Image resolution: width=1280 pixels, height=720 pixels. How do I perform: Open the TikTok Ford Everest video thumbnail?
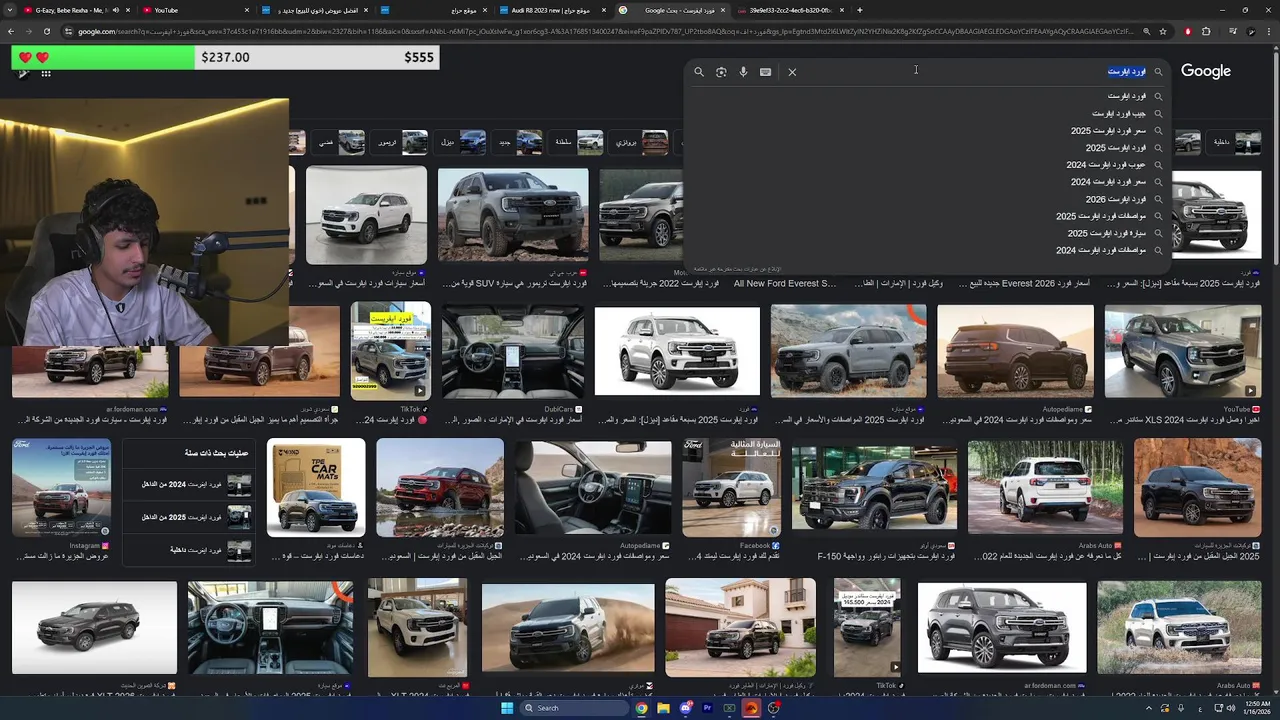click(391, 351)
